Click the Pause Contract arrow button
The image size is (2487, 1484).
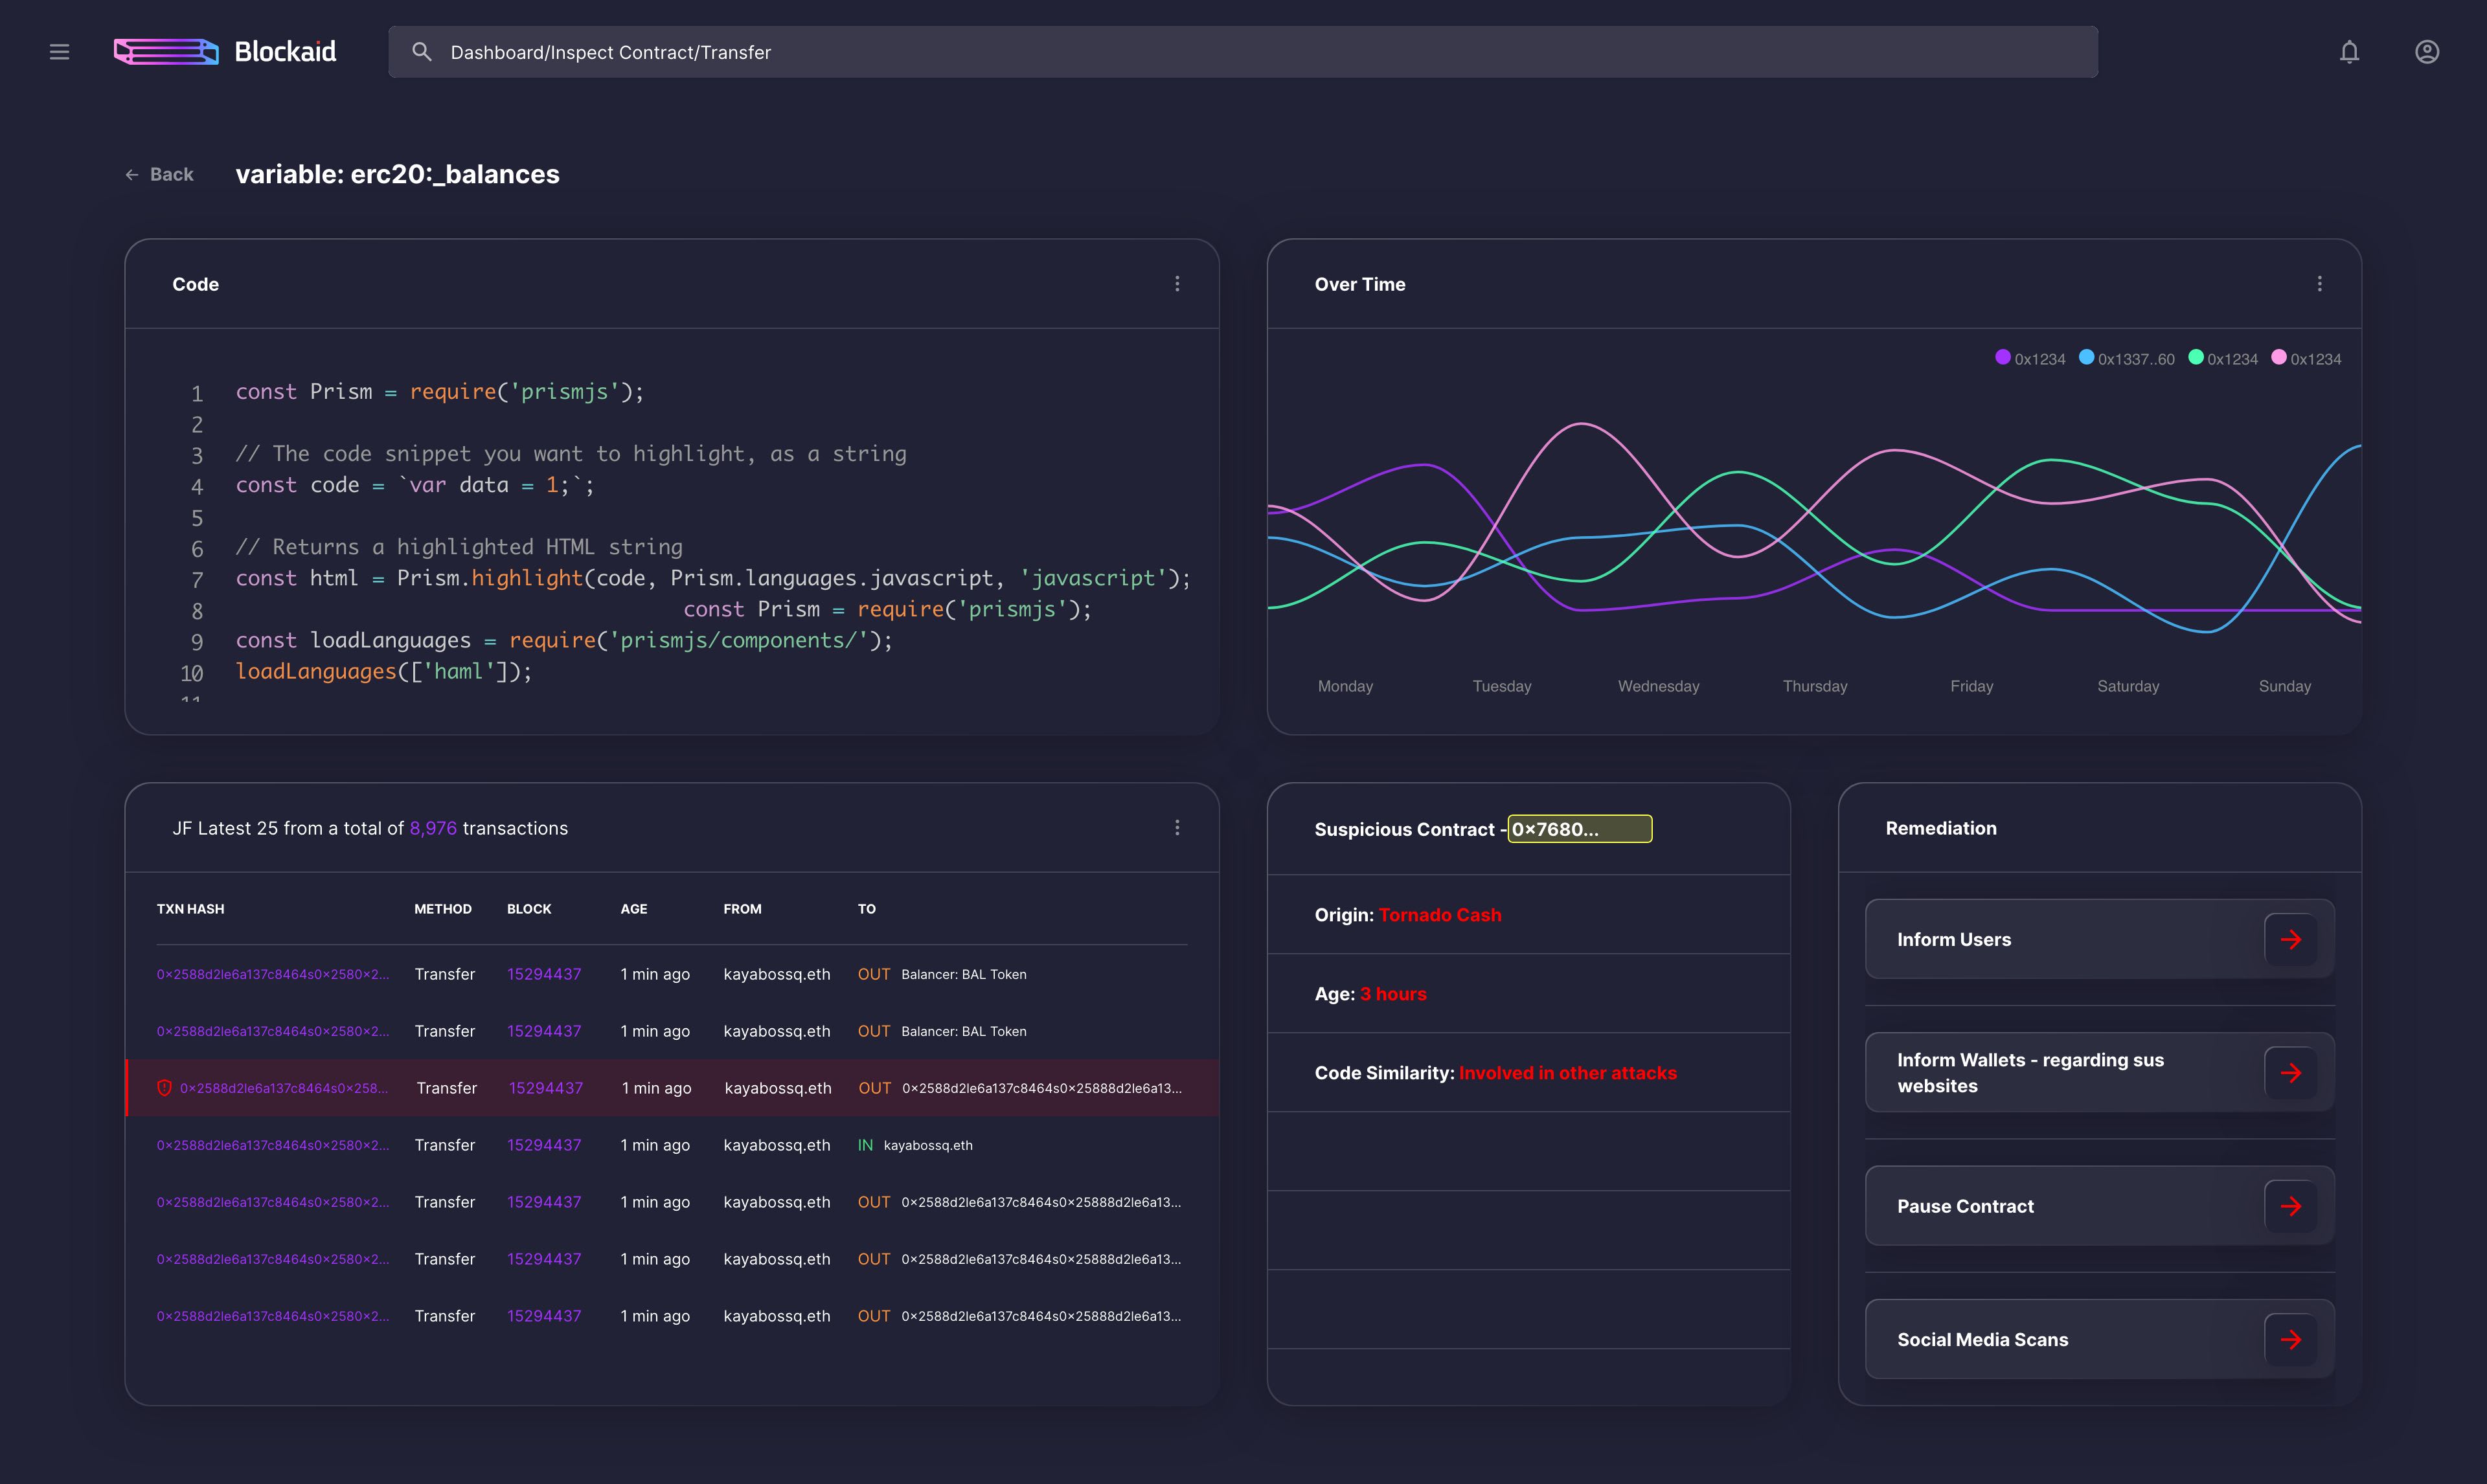(2290, 1206)
